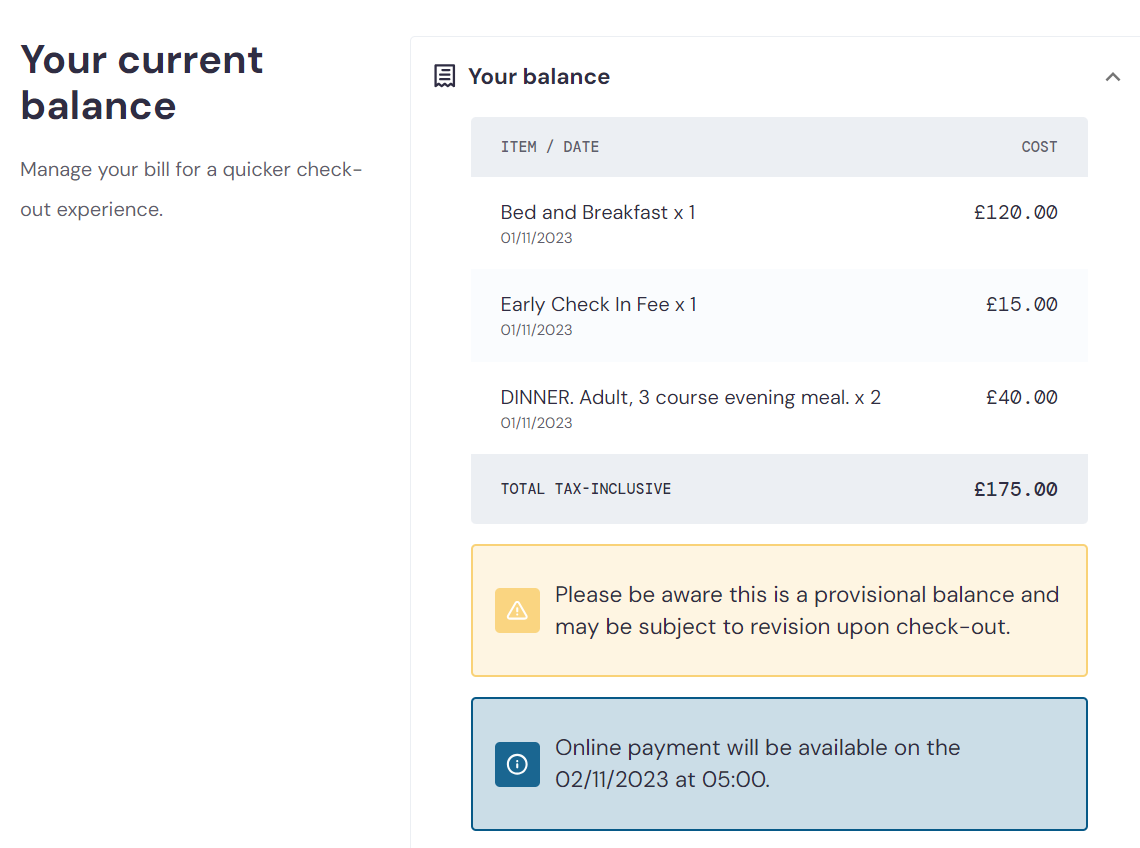This screenshot has width=1140, height=848.
Task: Click the yellow warning triangle icon
Action: click(x=517, y=610)
